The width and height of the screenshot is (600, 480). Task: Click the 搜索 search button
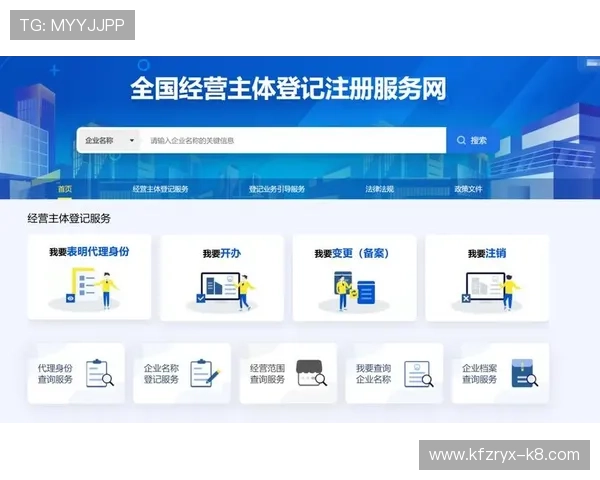tap(471, 140)
